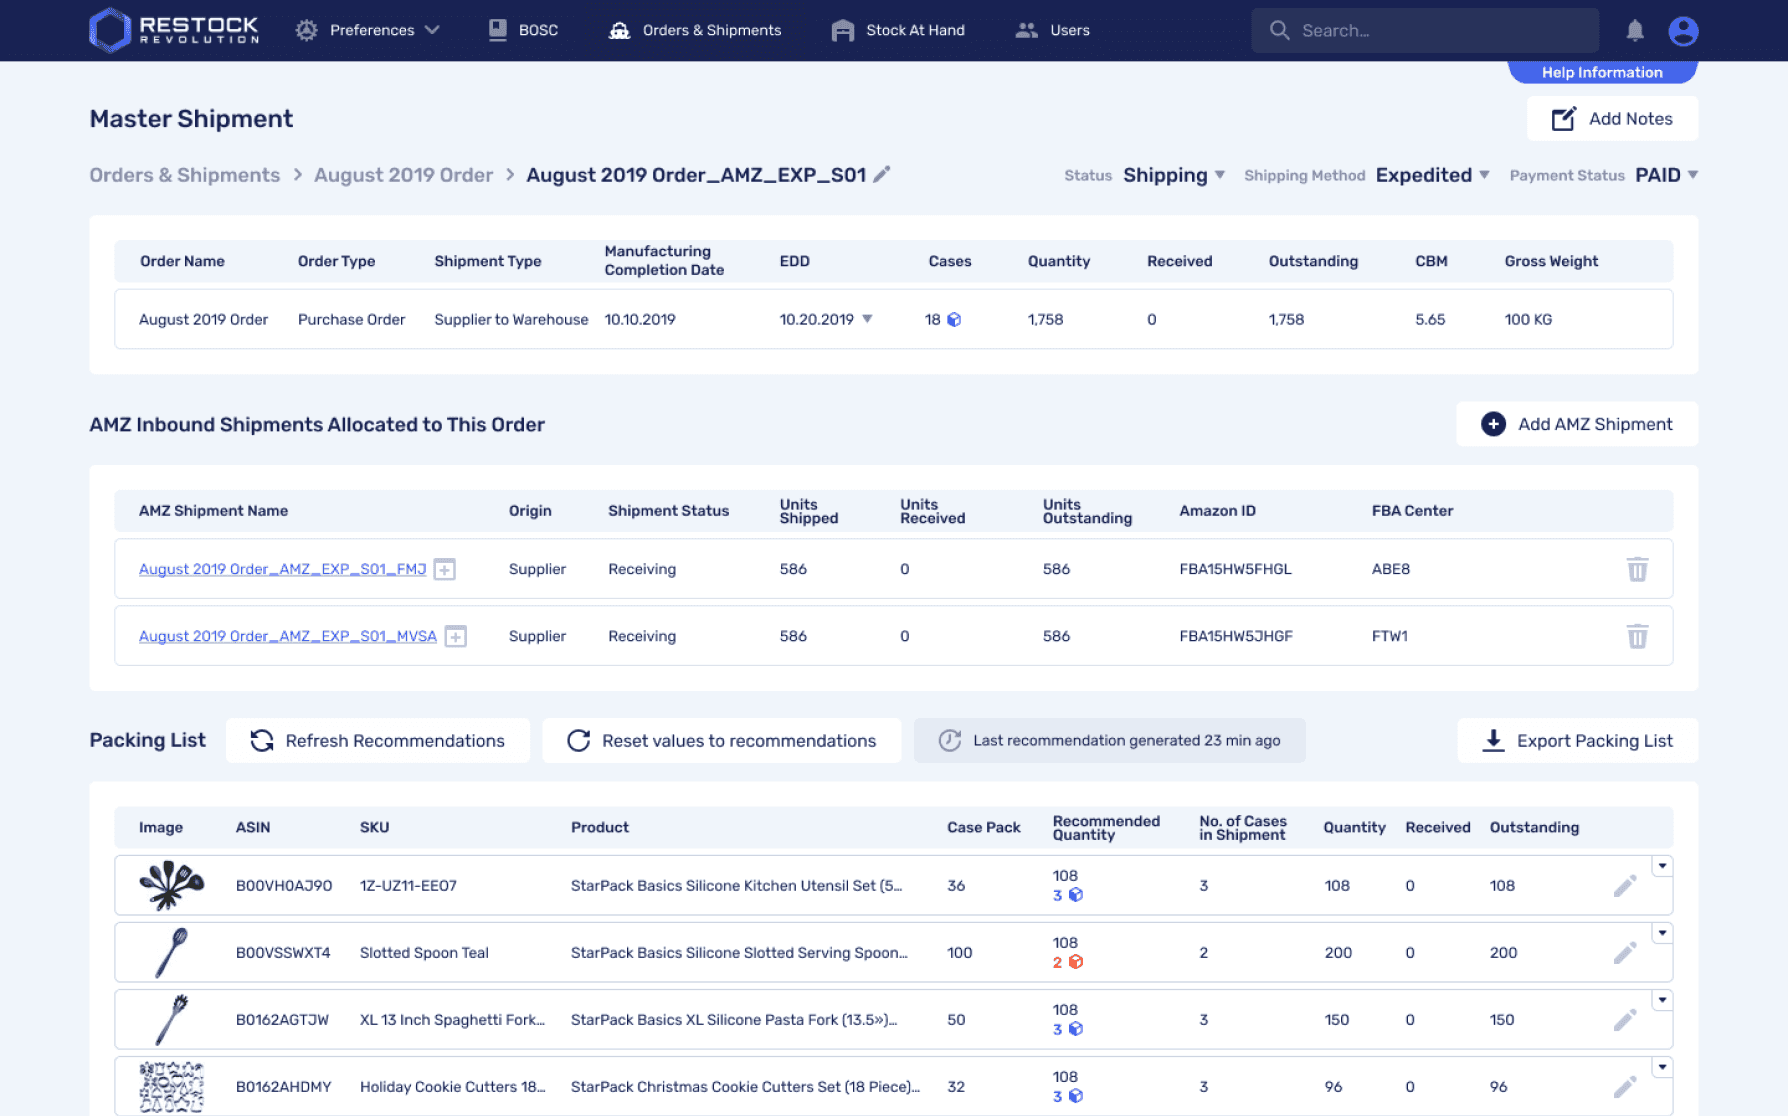Click the Gross Weight 100 KG value

click(1528, 320)
